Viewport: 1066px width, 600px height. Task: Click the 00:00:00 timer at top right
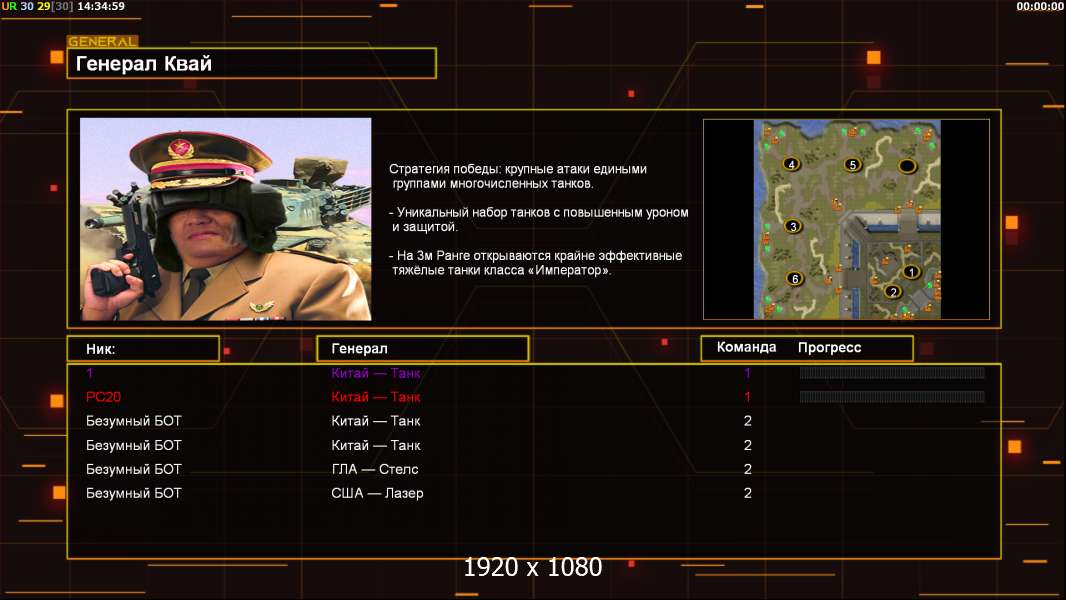coord(1039,6)
